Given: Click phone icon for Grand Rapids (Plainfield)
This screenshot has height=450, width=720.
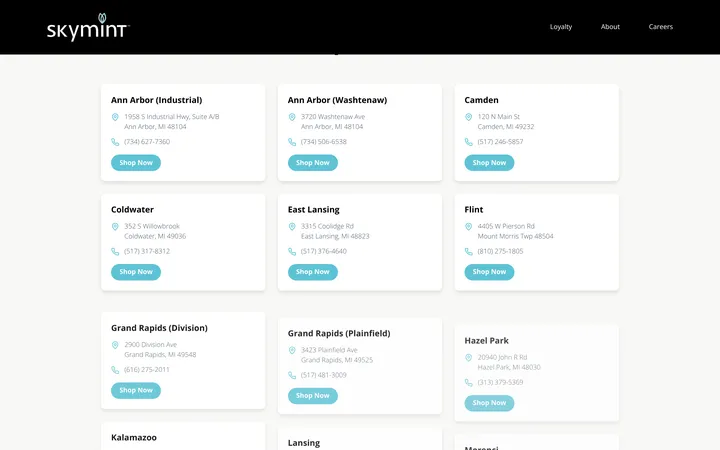Looking at the screenshot, I should point(292,376).
